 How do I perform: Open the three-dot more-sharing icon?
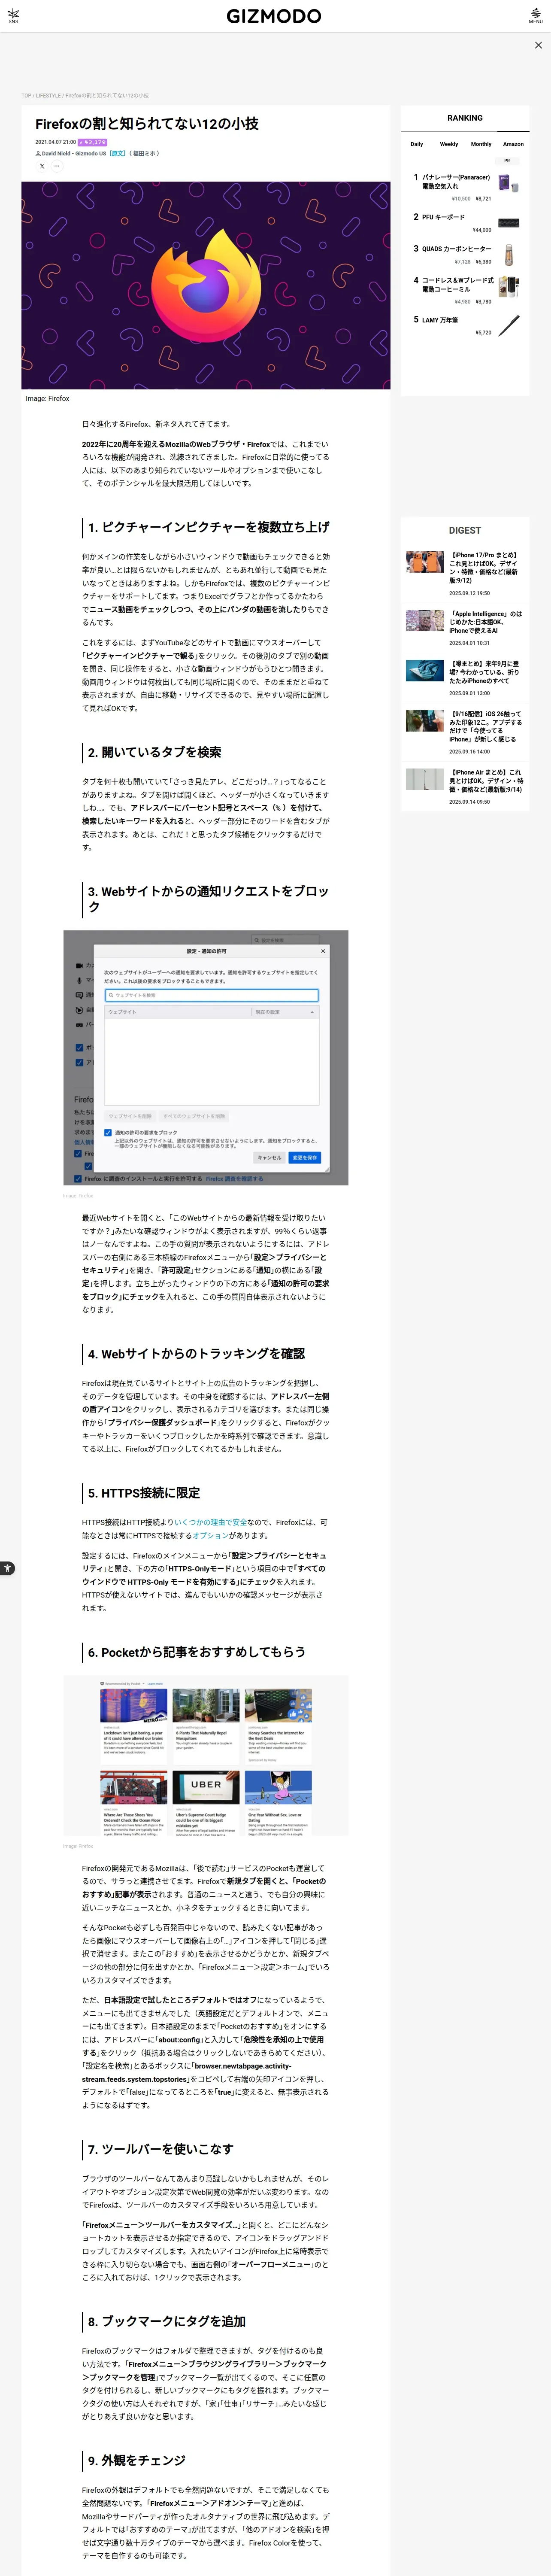tap(57, 167)
